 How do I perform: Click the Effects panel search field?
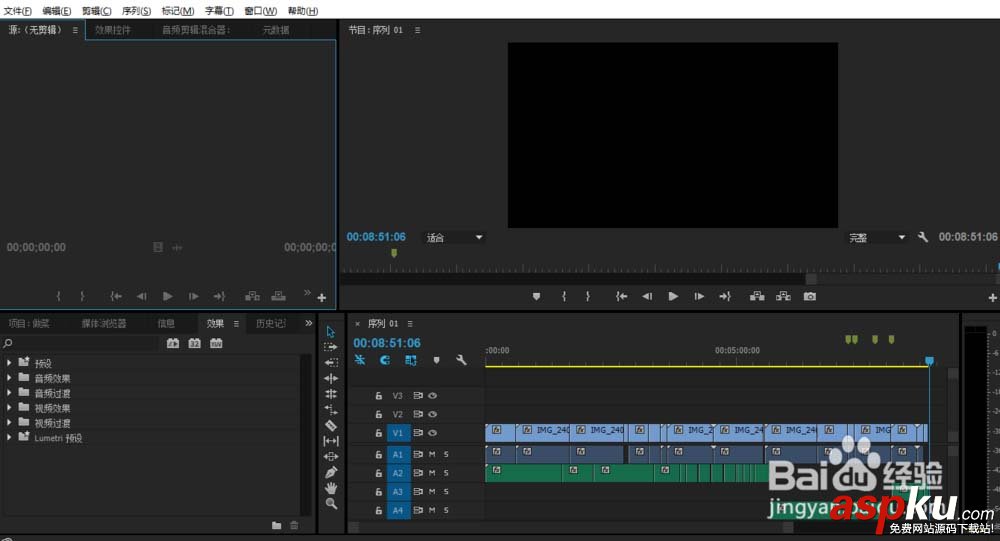point(80,343)
